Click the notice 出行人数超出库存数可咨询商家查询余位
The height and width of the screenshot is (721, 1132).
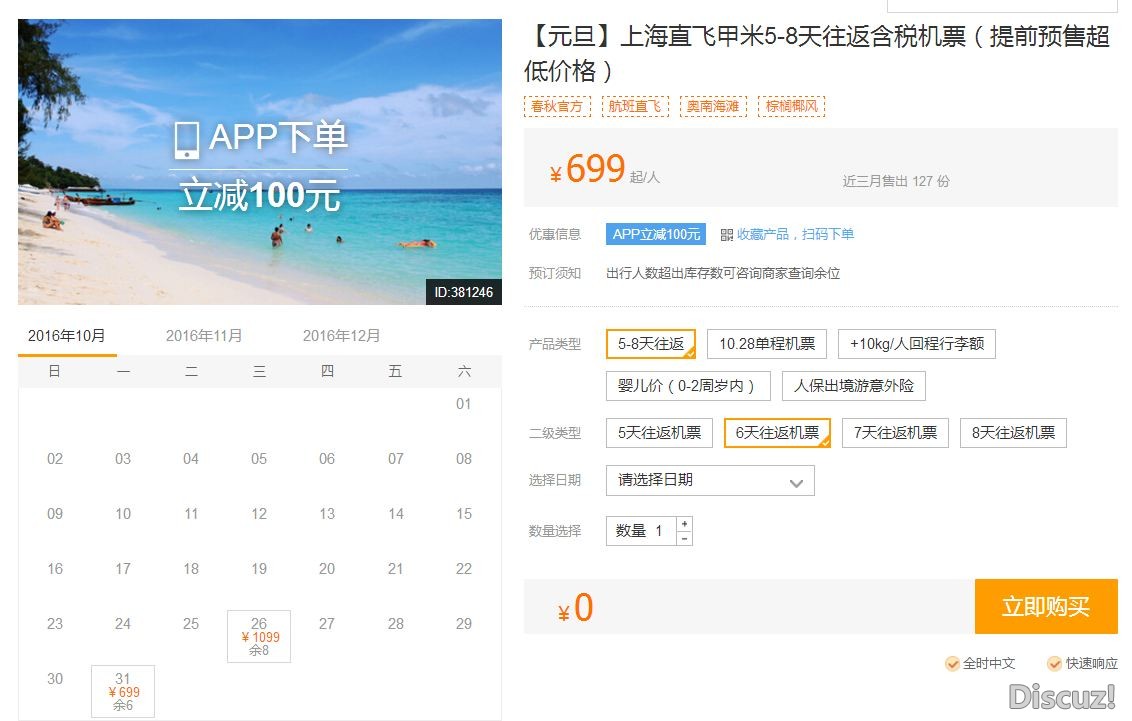(723, 274)
